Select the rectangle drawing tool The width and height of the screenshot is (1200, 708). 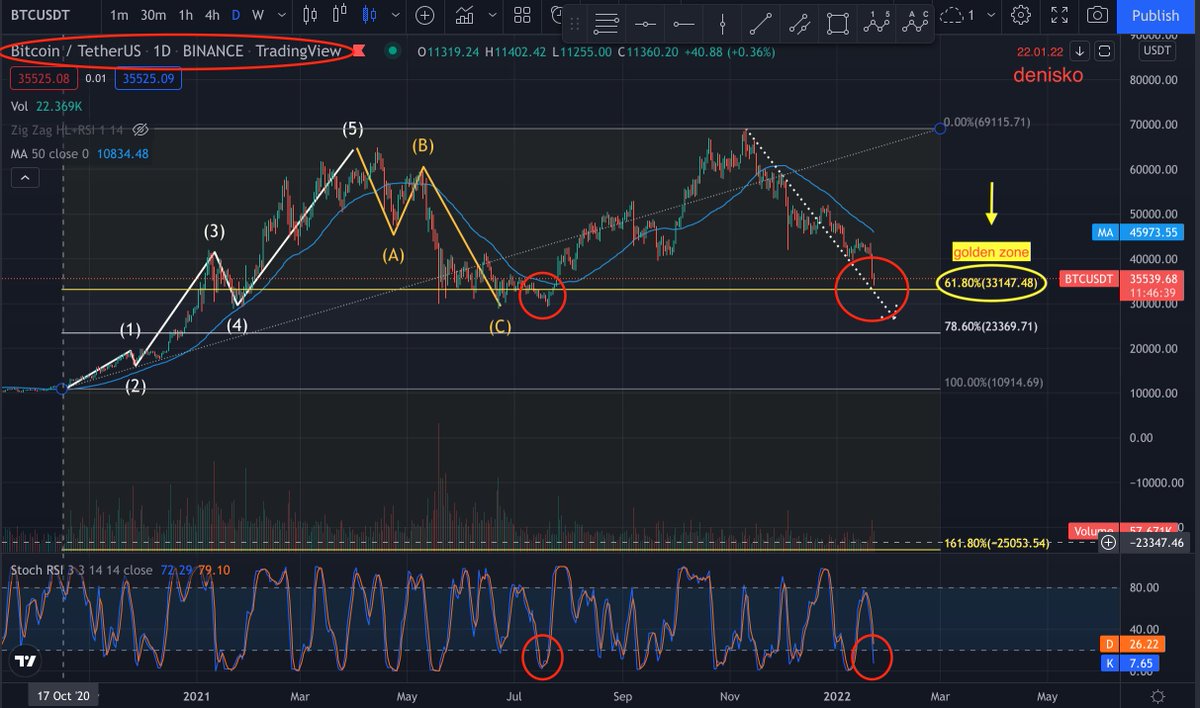pos(837,23)
